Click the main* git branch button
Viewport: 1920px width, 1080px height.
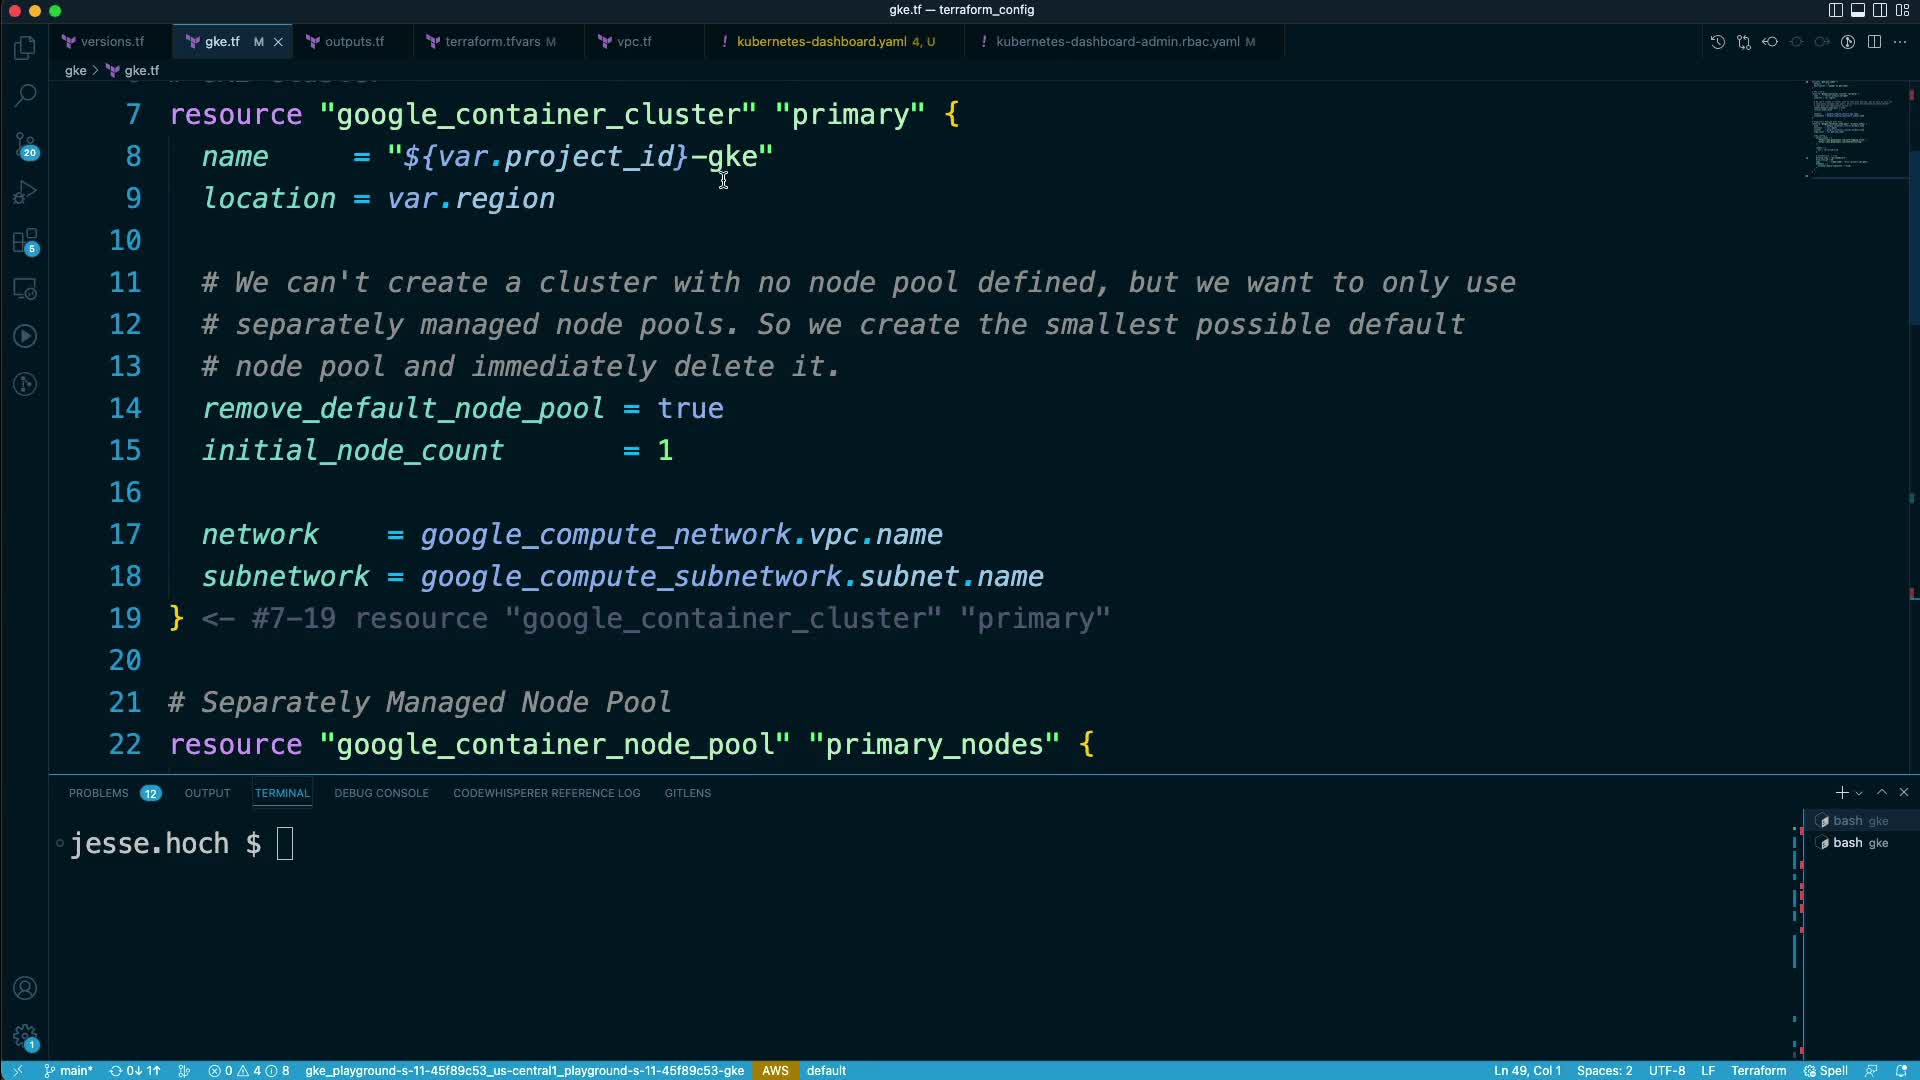[x=68, y=1070]
